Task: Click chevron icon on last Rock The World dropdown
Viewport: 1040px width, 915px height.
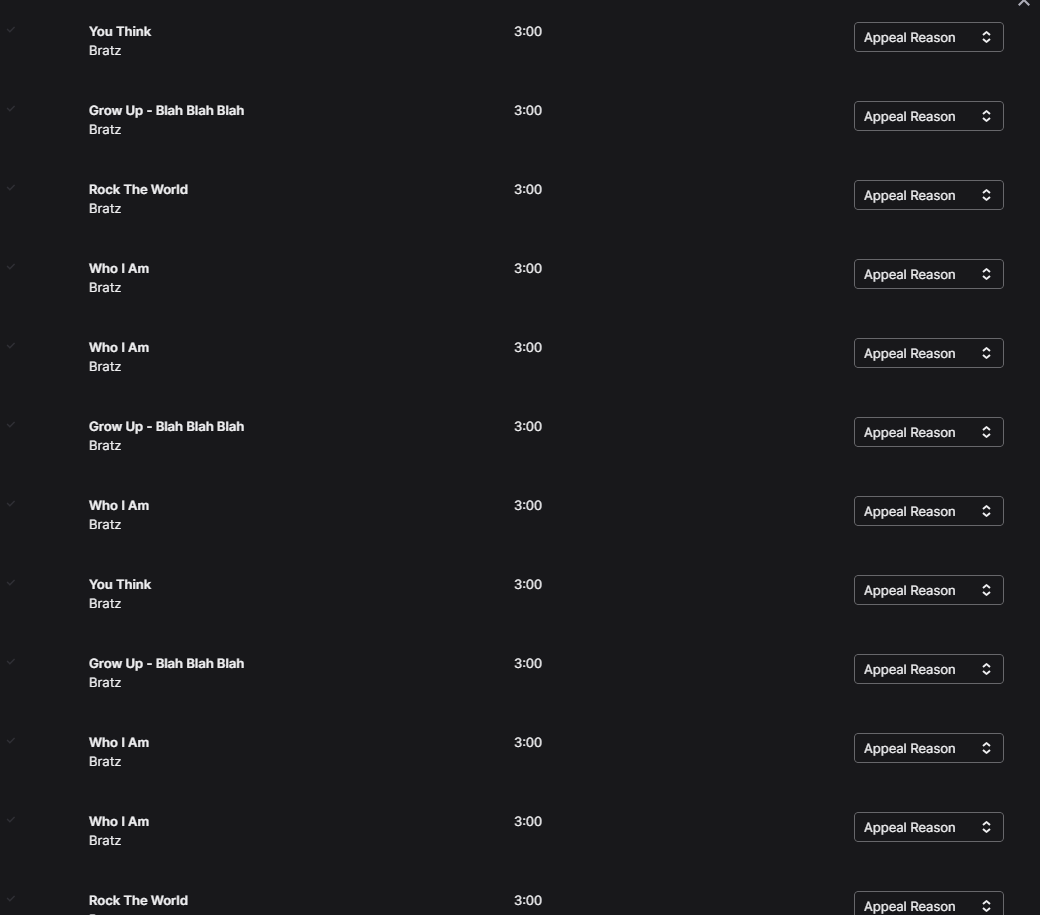Action: point(986,906)
